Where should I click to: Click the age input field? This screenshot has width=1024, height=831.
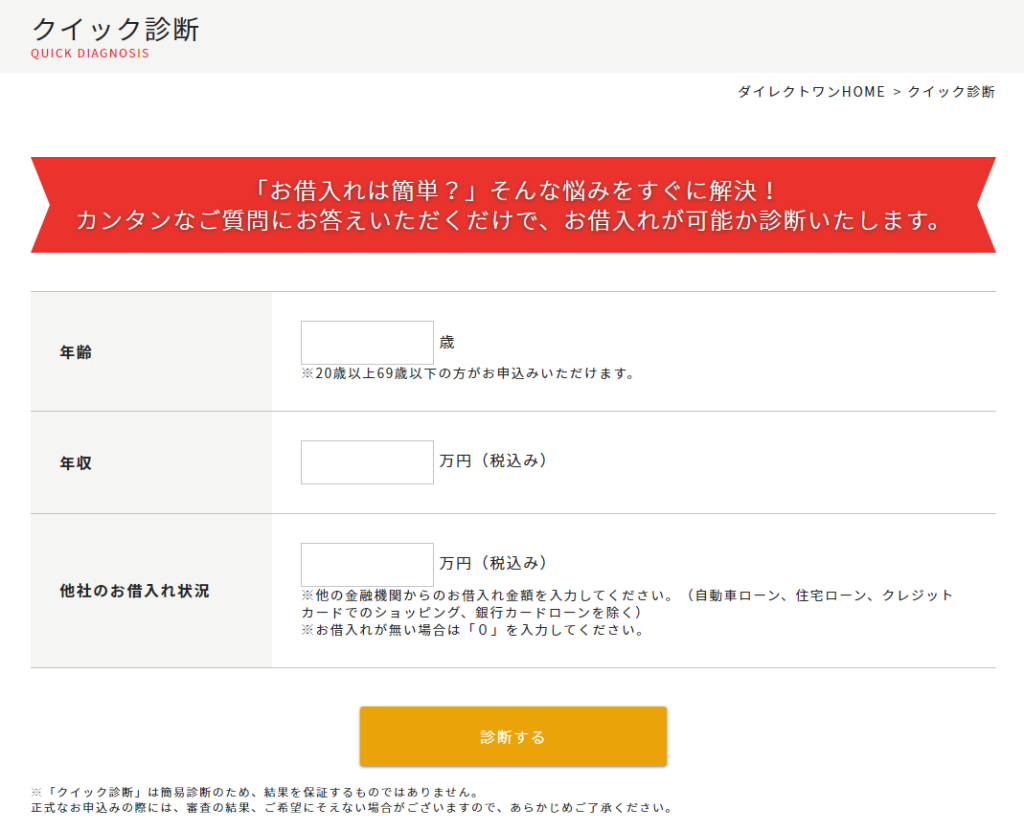(367, 343)
